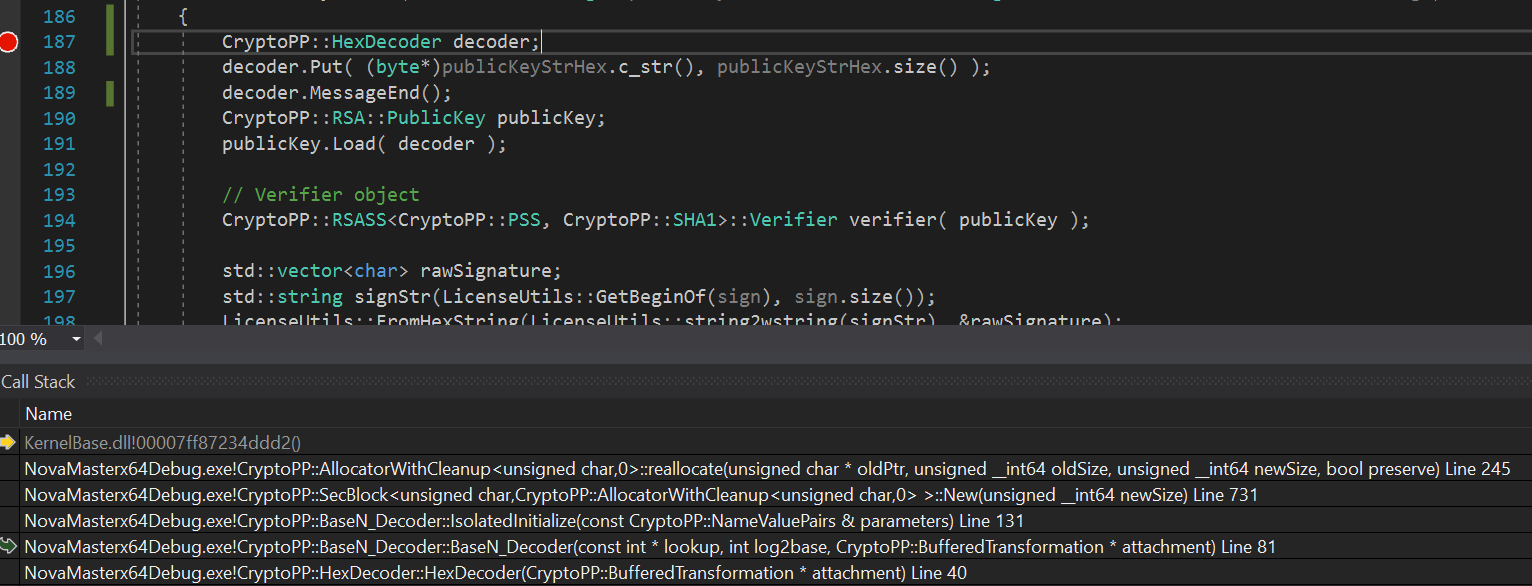The image size is (1532, 586).
Task: Open the 100 % zoom level dropdown
Action: (x=76, y=340)
